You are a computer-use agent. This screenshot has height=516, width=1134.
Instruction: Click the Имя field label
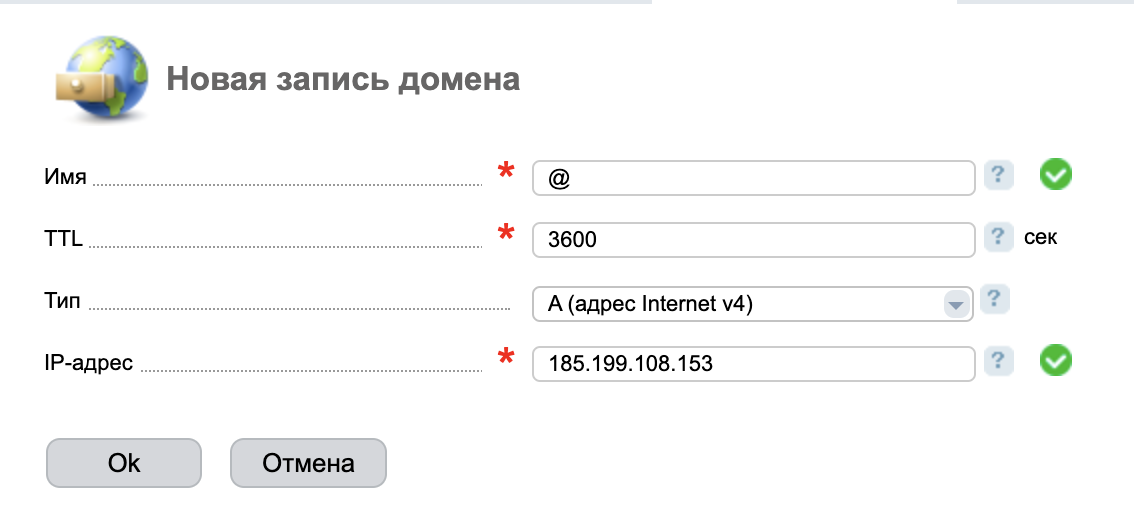(66, 178)
